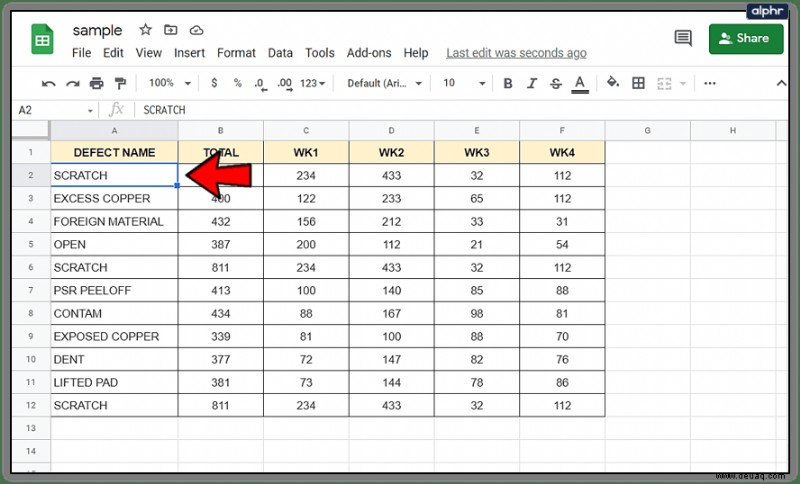The height and width of the screenshot is (484, 800).
Task: Click the redo icon
Action: (72, 84)
